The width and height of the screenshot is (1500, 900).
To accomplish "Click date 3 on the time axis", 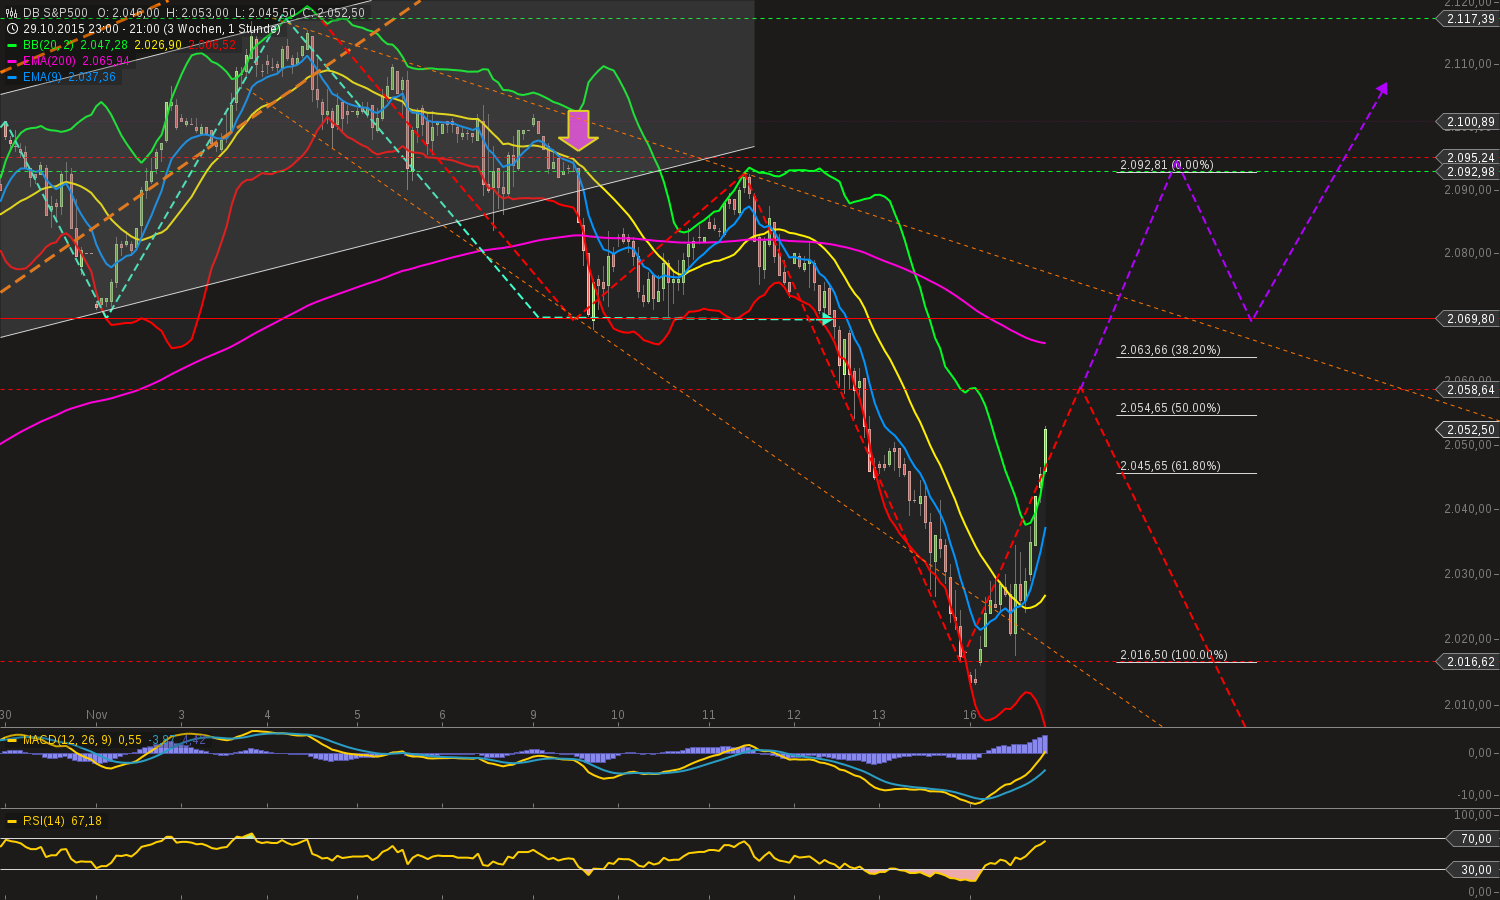I will [x=181, y=715].
